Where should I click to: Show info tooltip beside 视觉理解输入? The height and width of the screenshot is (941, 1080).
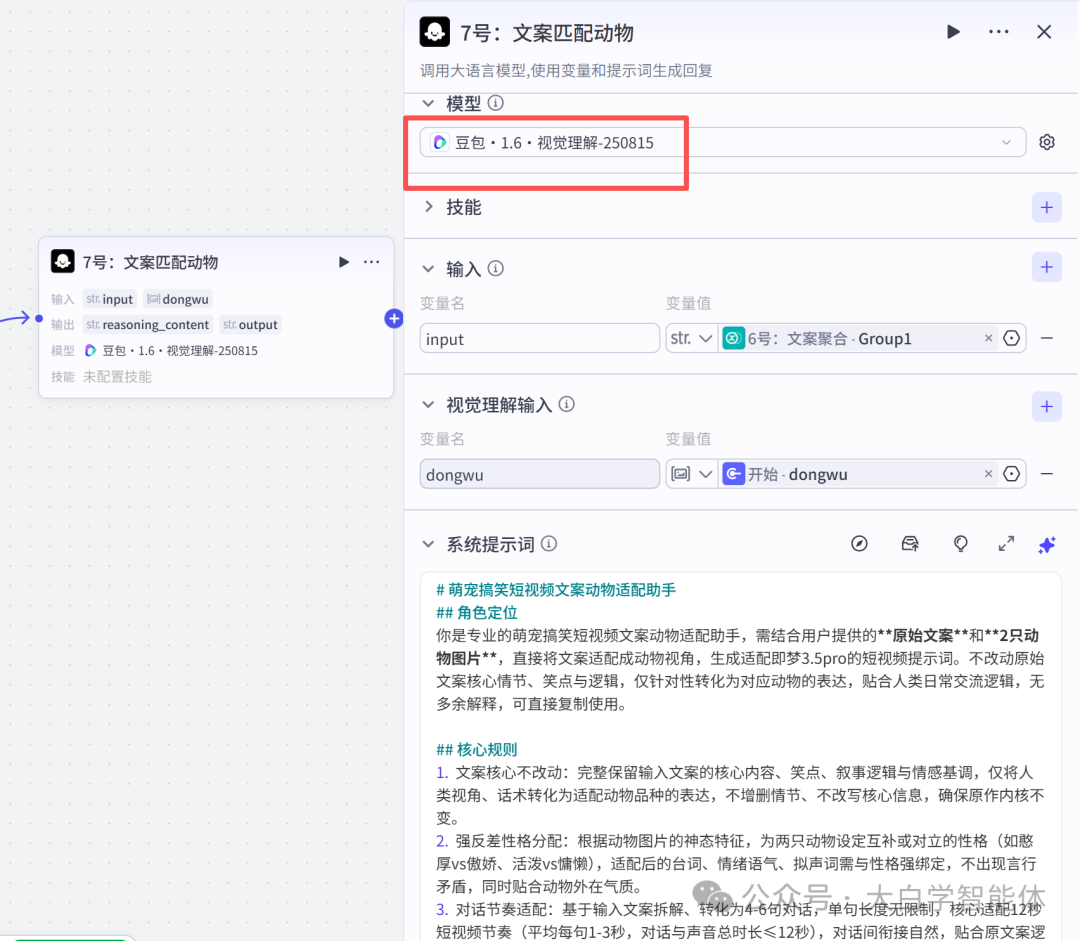pyautogui.click(x=566, y=404)
